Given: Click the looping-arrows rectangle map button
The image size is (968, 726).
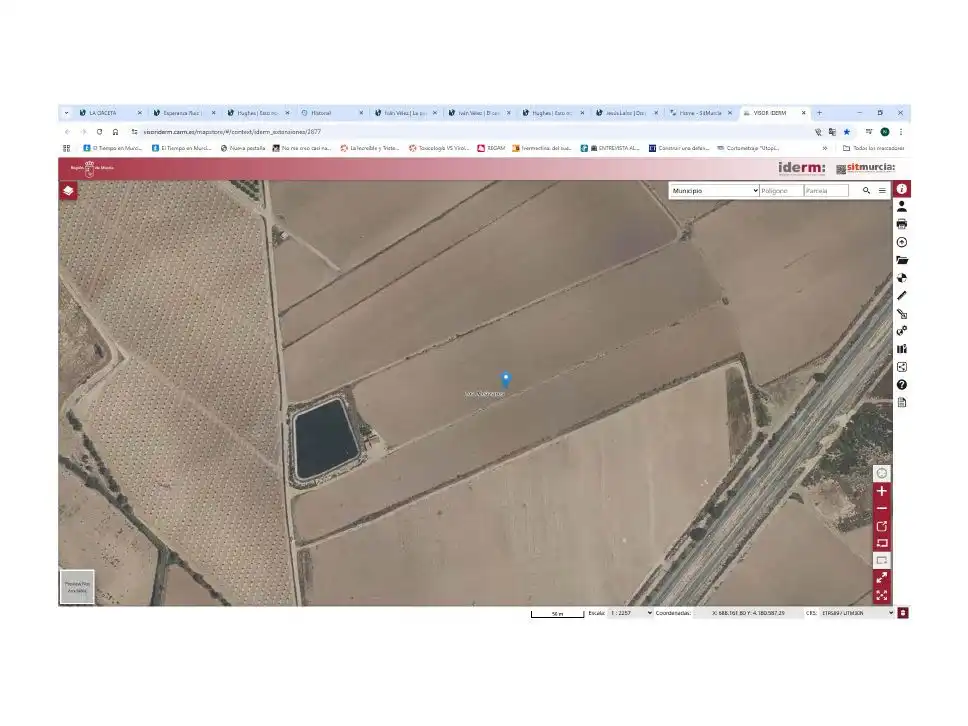Looking at the screenshot, I should [882, 543].
